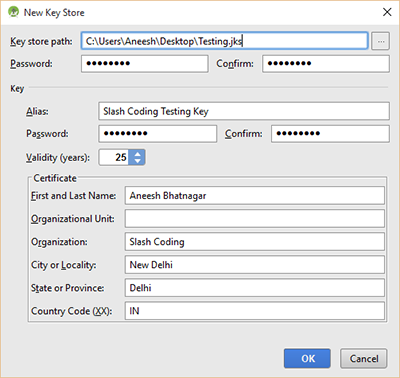Edit the Country Code field showing IN
Screen dimensions: 400x378
coord(255,311)
